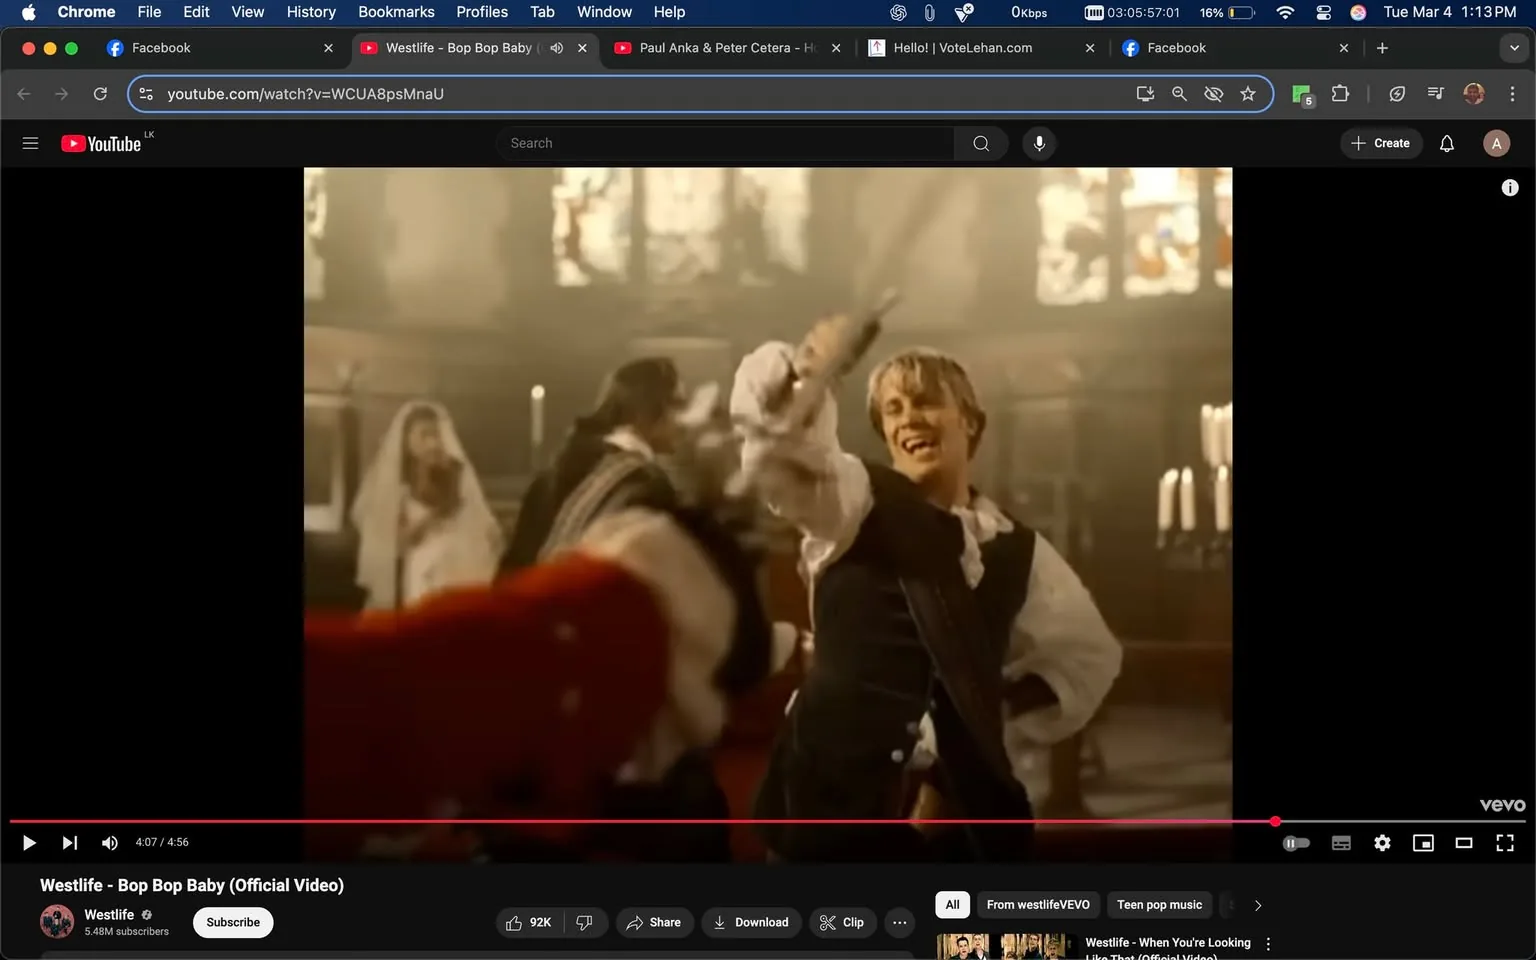Switch the player to theater mode
This screenshot has height=960, width=1536.
pos(1464,842)
